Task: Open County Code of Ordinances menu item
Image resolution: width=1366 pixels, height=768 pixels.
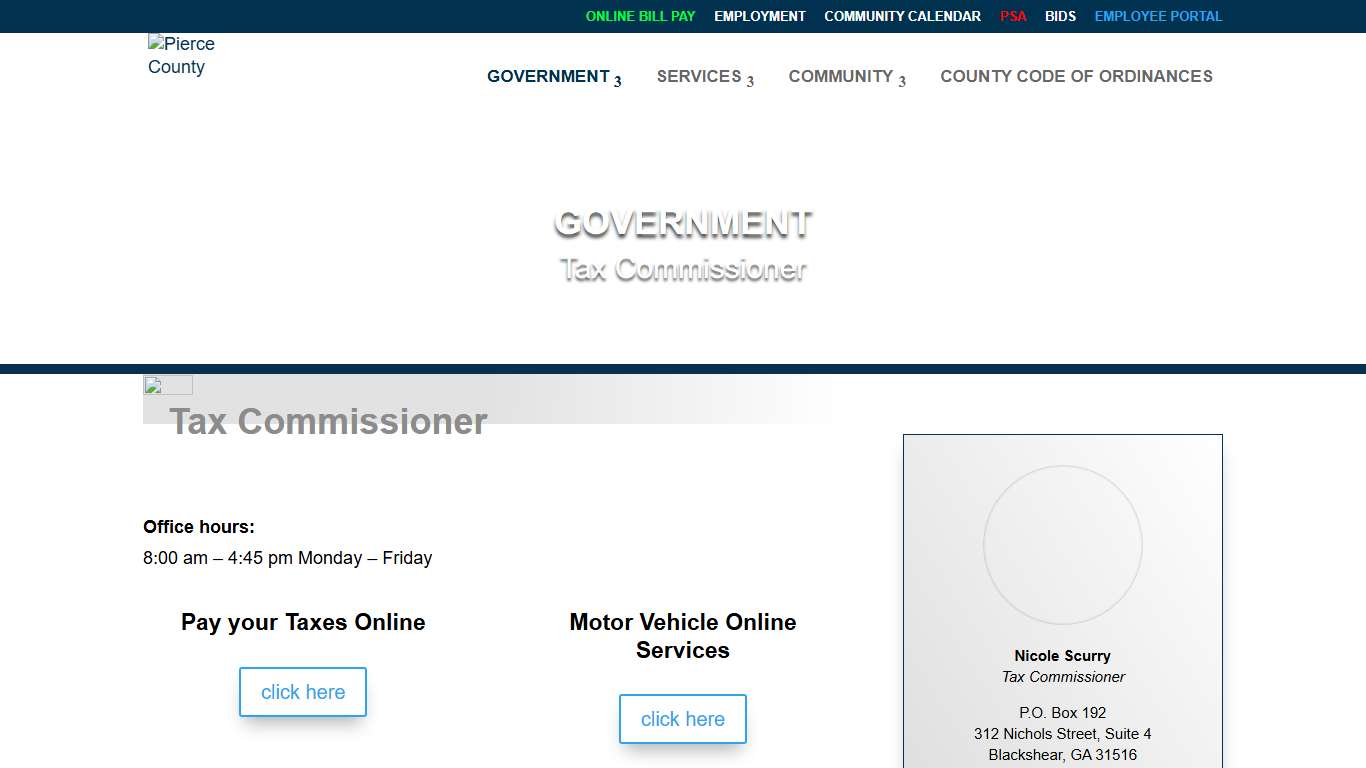Action: [1076, 77]
